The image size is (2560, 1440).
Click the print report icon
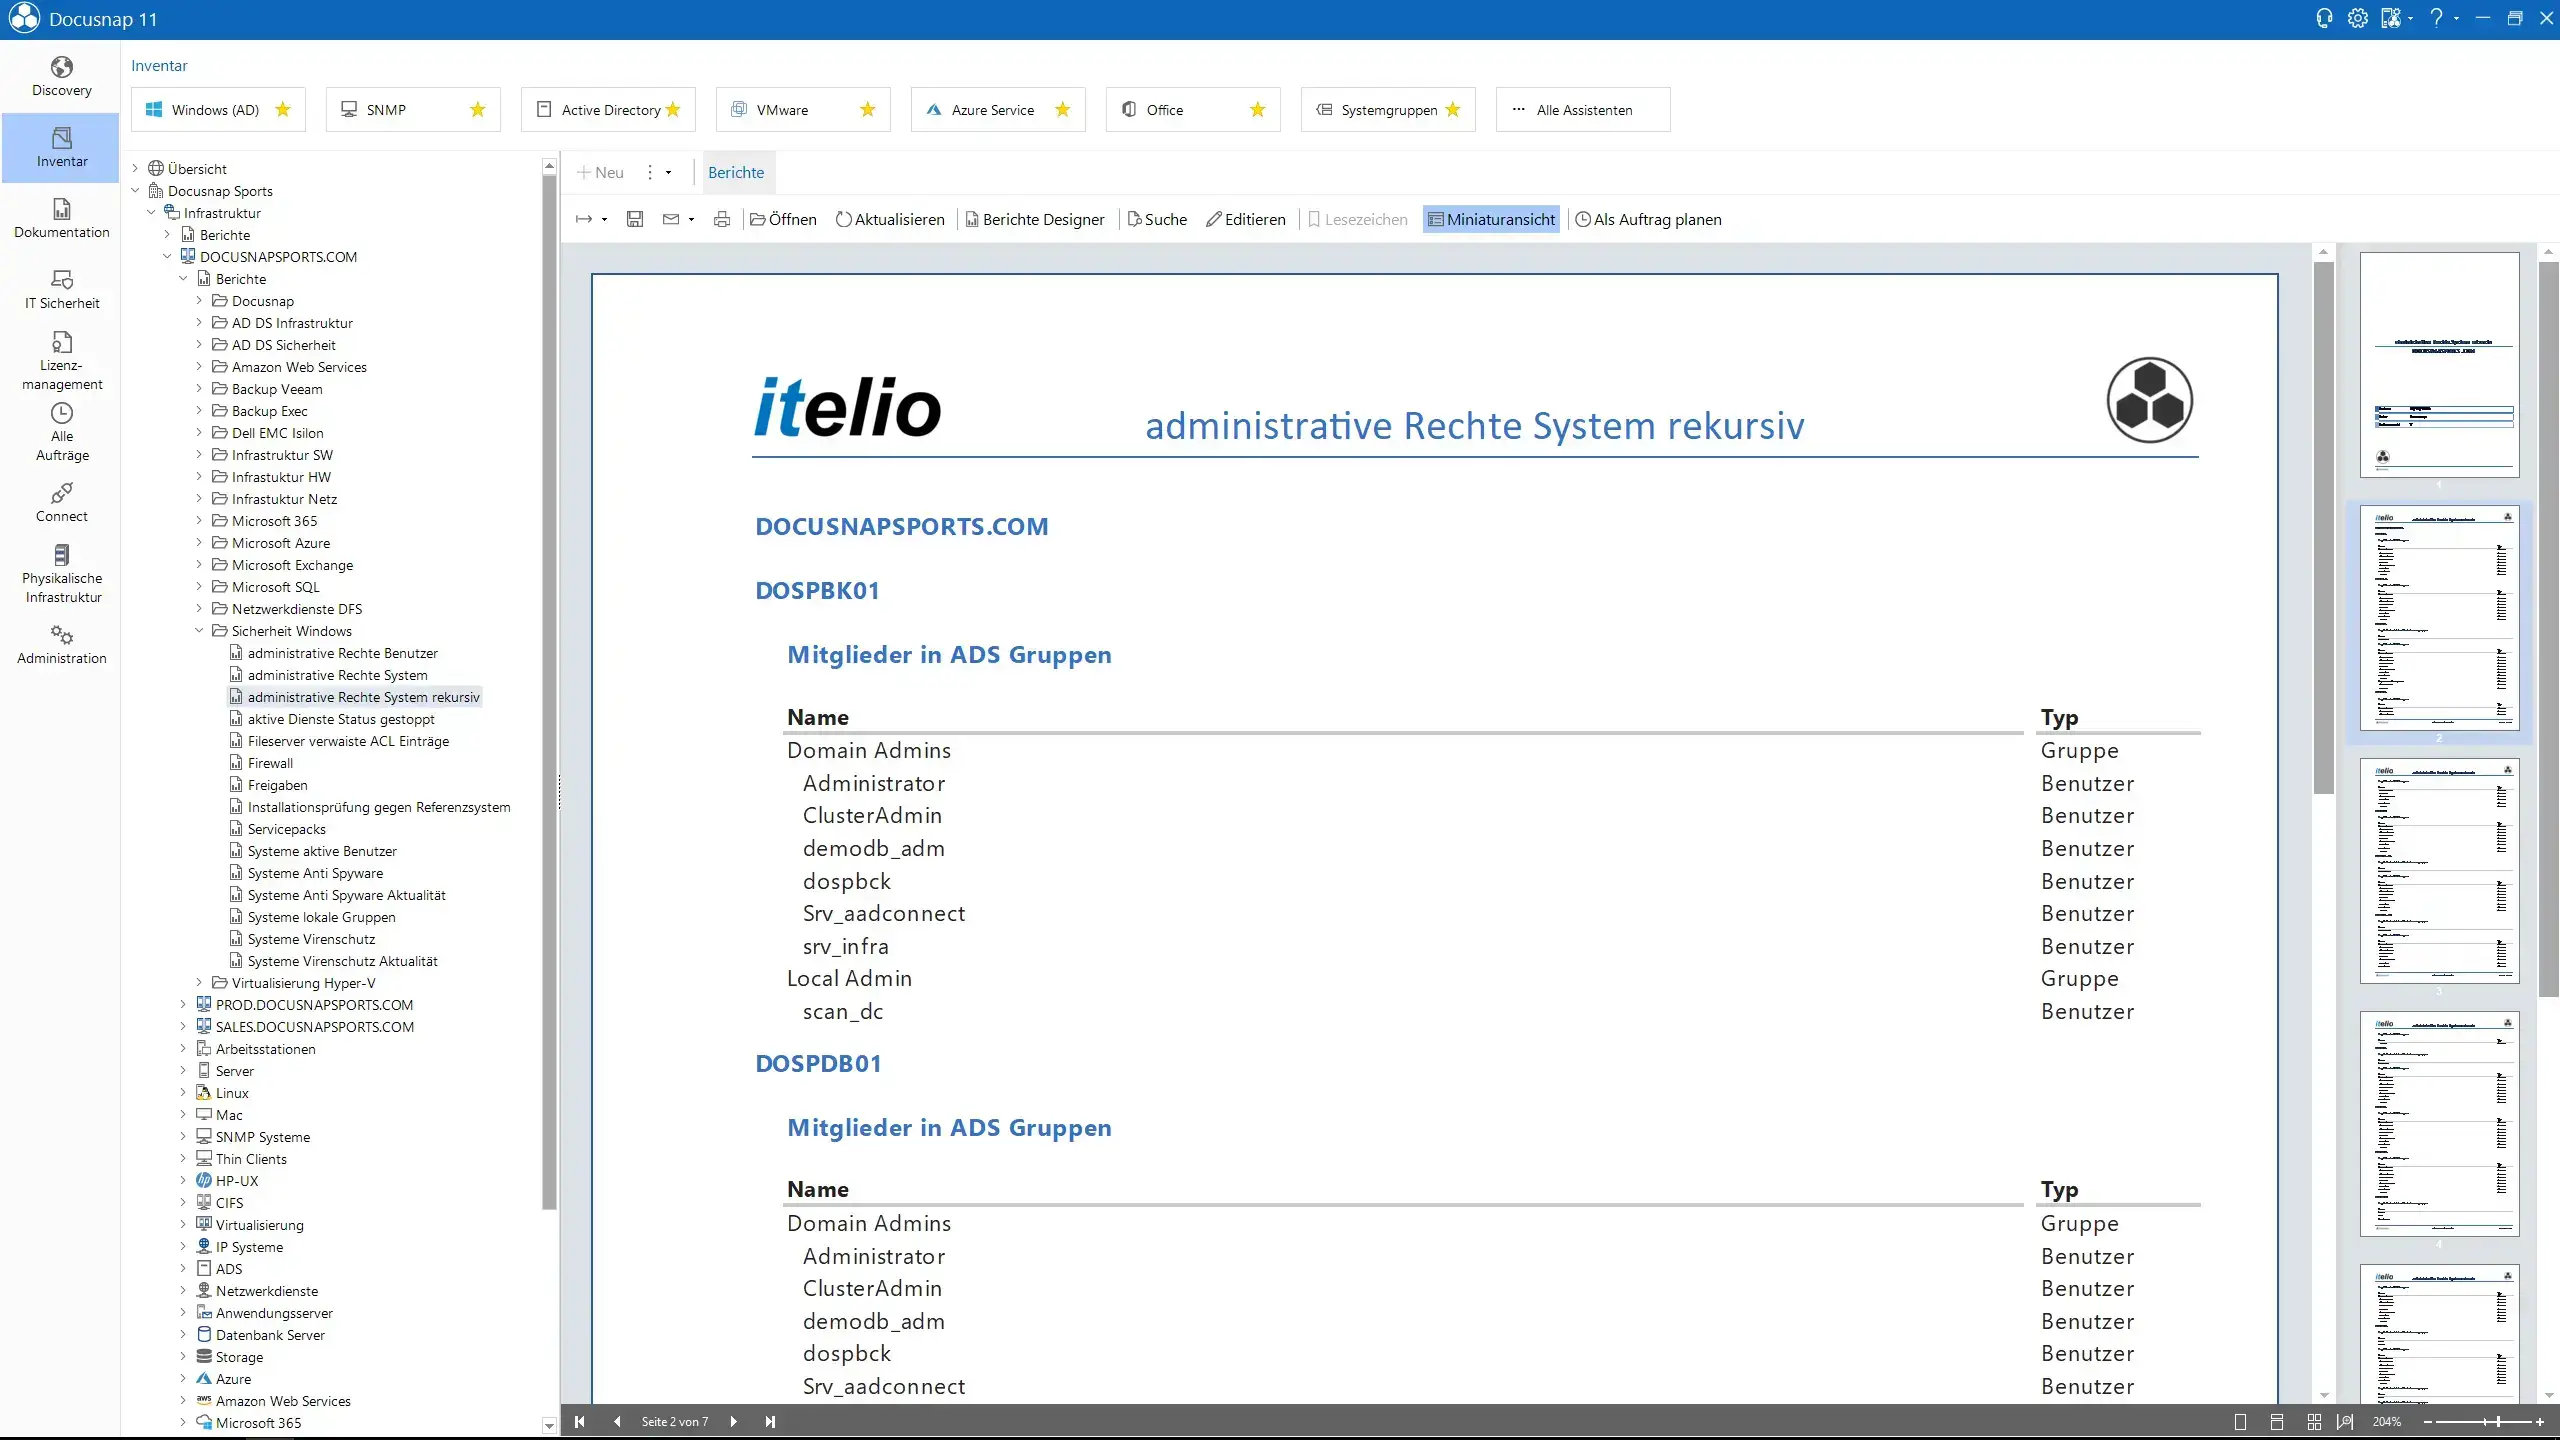pyautogui.click(x=722, y=219)
